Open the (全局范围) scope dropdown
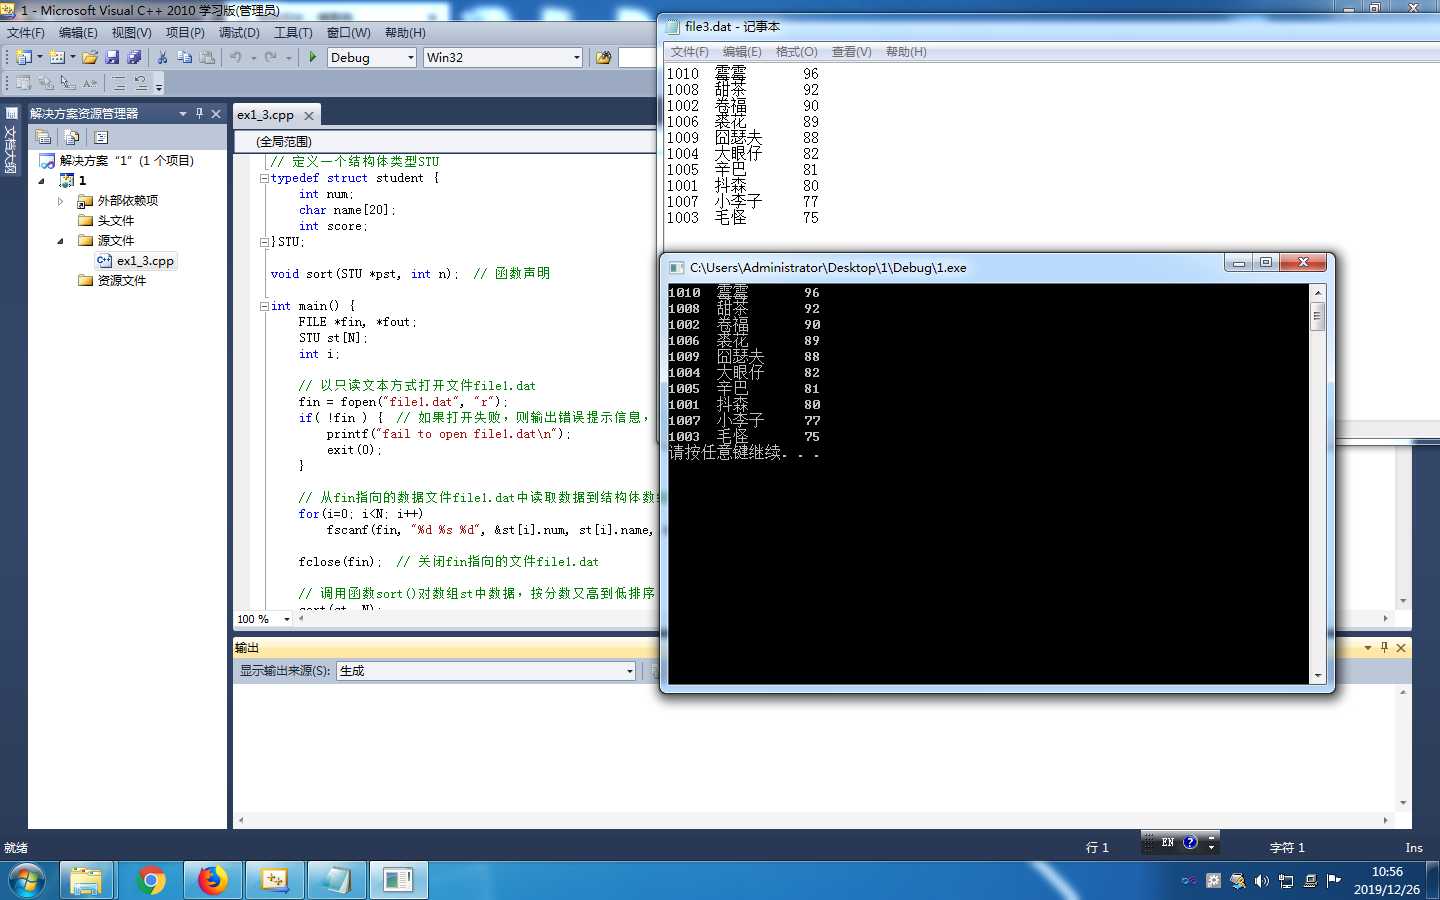This screenshot has width=1440, height=900. [x=445, y=141]
